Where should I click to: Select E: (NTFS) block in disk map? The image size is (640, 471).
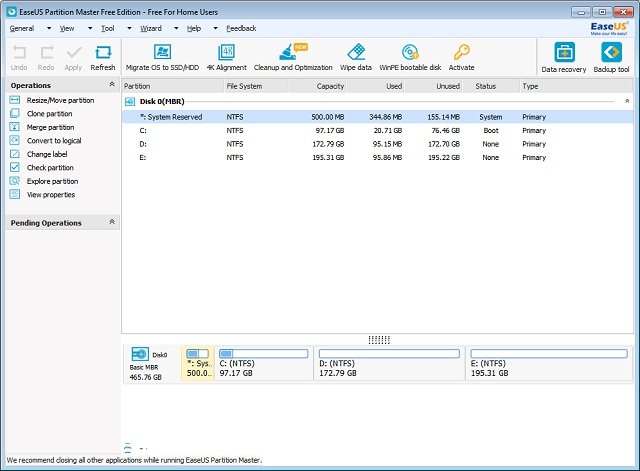click(549, 363)
